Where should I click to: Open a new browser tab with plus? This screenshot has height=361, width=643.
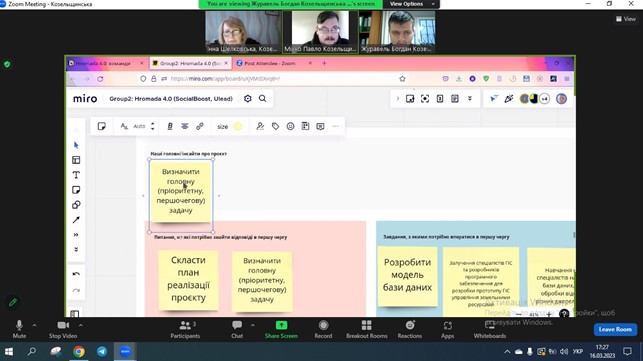pos(324,63)
